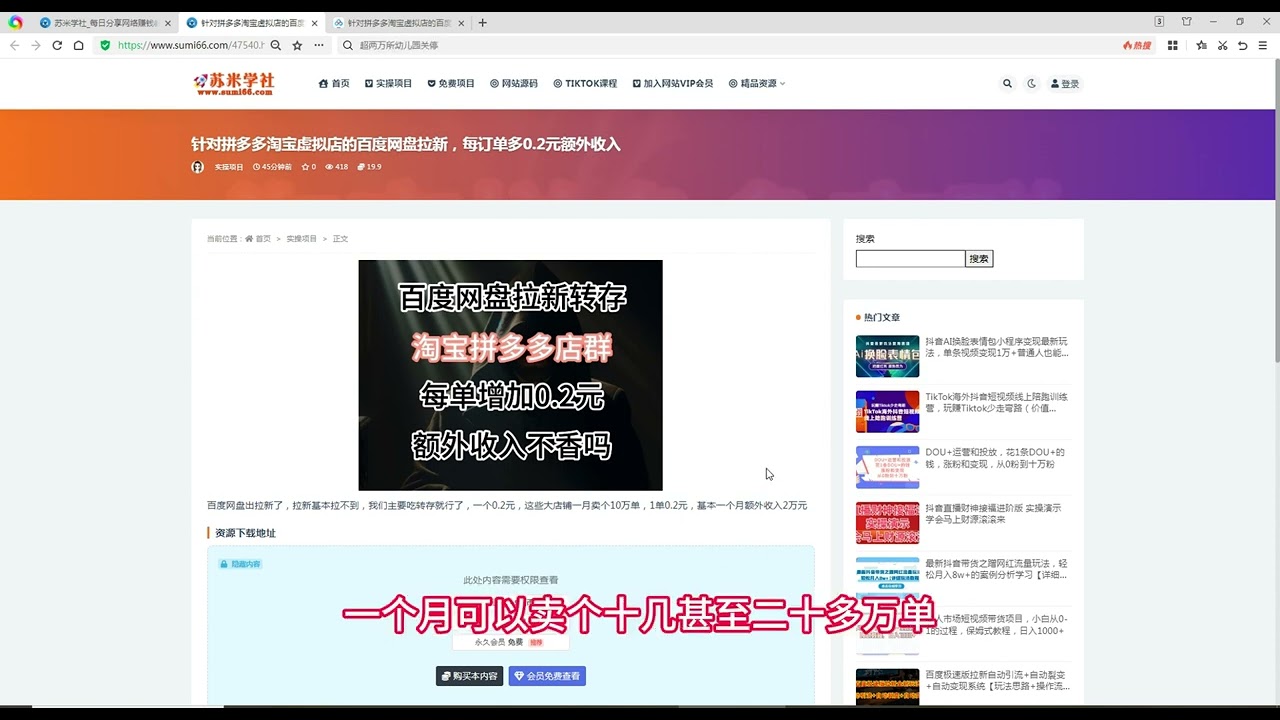The height and width of the screenshot is (720, 1280).
Task: Click the URL address field
Action: click(x=190, y=45)
